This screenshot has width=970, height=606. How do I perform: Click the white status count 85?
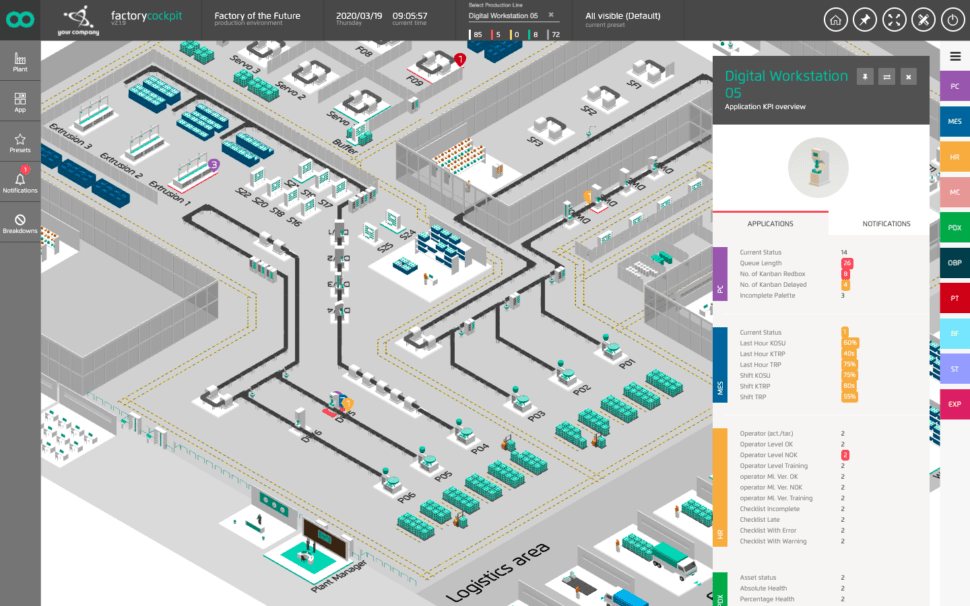476,35
